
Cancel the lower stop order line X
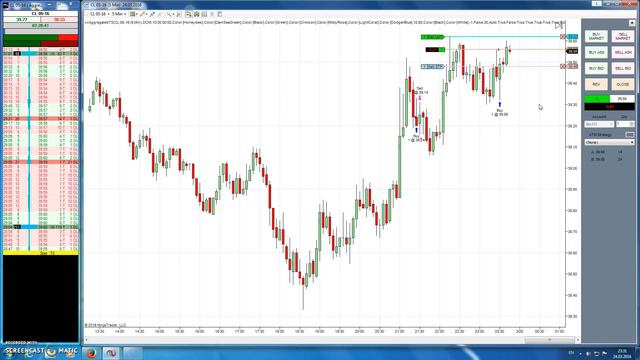click(x=562, y=66)
